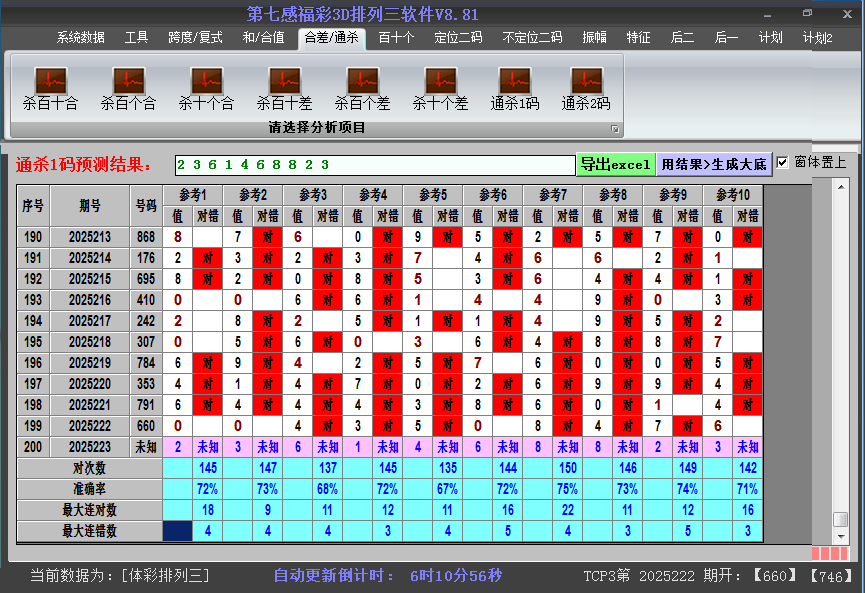Switch to the 百十个 tab
The height and width of the screenshot is (593, 865).
click(396, 38)
